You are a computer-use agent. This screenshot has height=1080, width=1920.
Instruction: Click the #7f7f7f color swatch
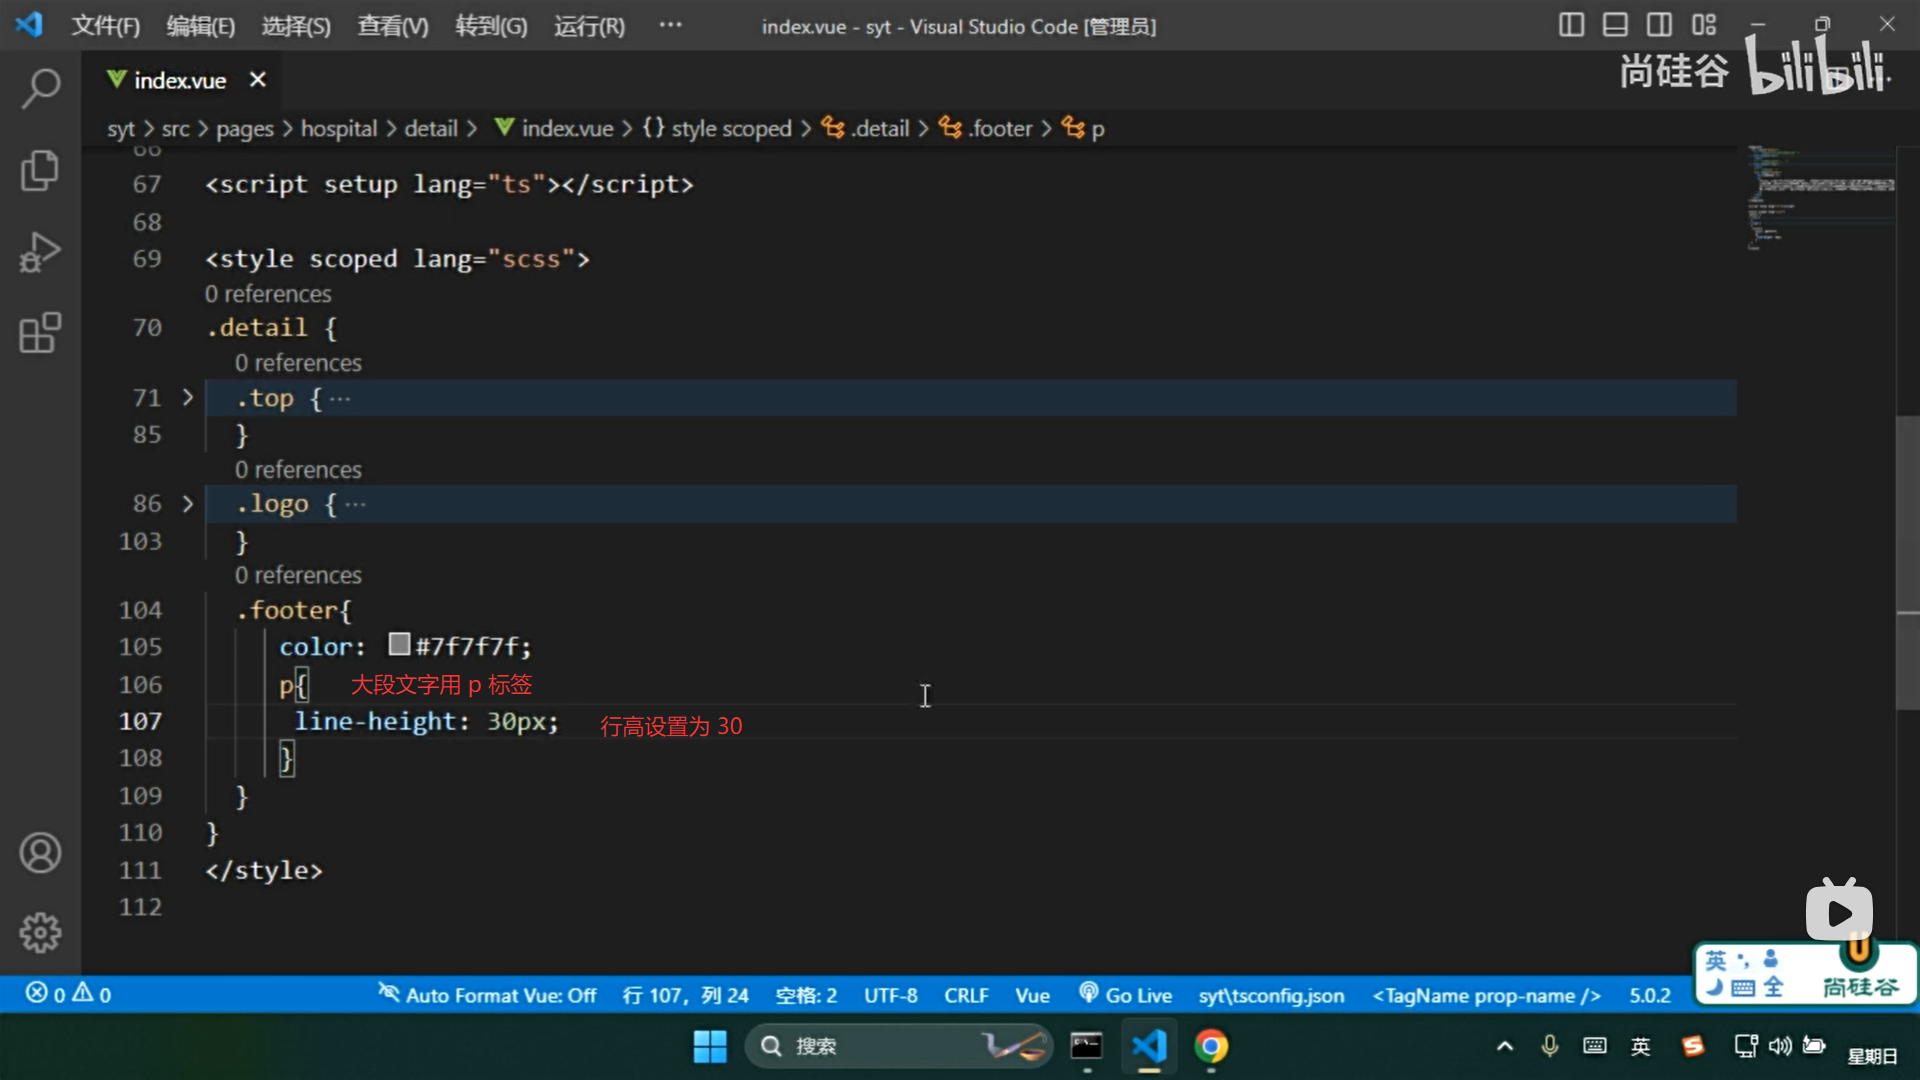(x=399, y=644)
